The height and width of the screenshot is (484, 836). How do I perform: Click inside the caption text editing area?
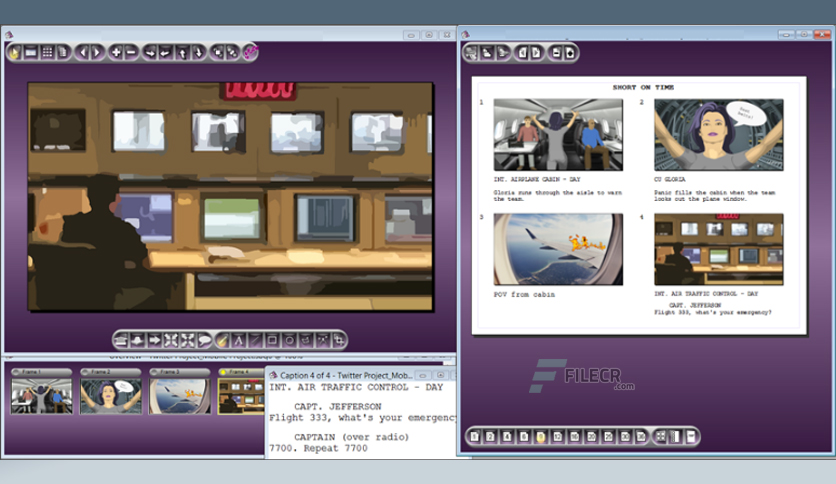point(361,419)
